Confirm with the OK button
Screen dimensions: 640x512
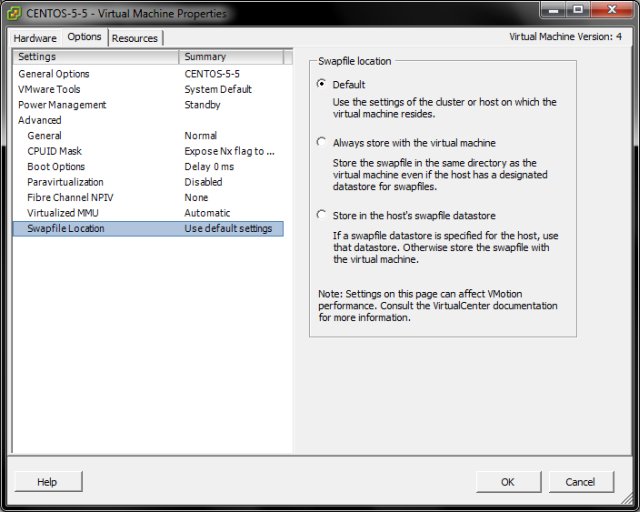(508, 482)
